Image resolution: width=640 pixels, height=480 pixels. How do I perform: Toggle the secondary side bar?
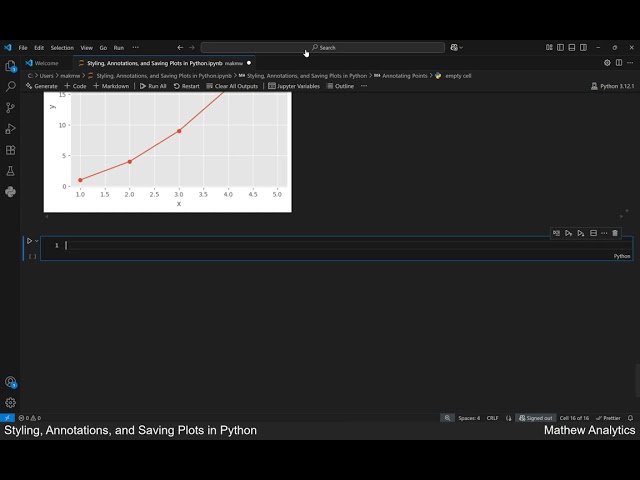[583, 48]
